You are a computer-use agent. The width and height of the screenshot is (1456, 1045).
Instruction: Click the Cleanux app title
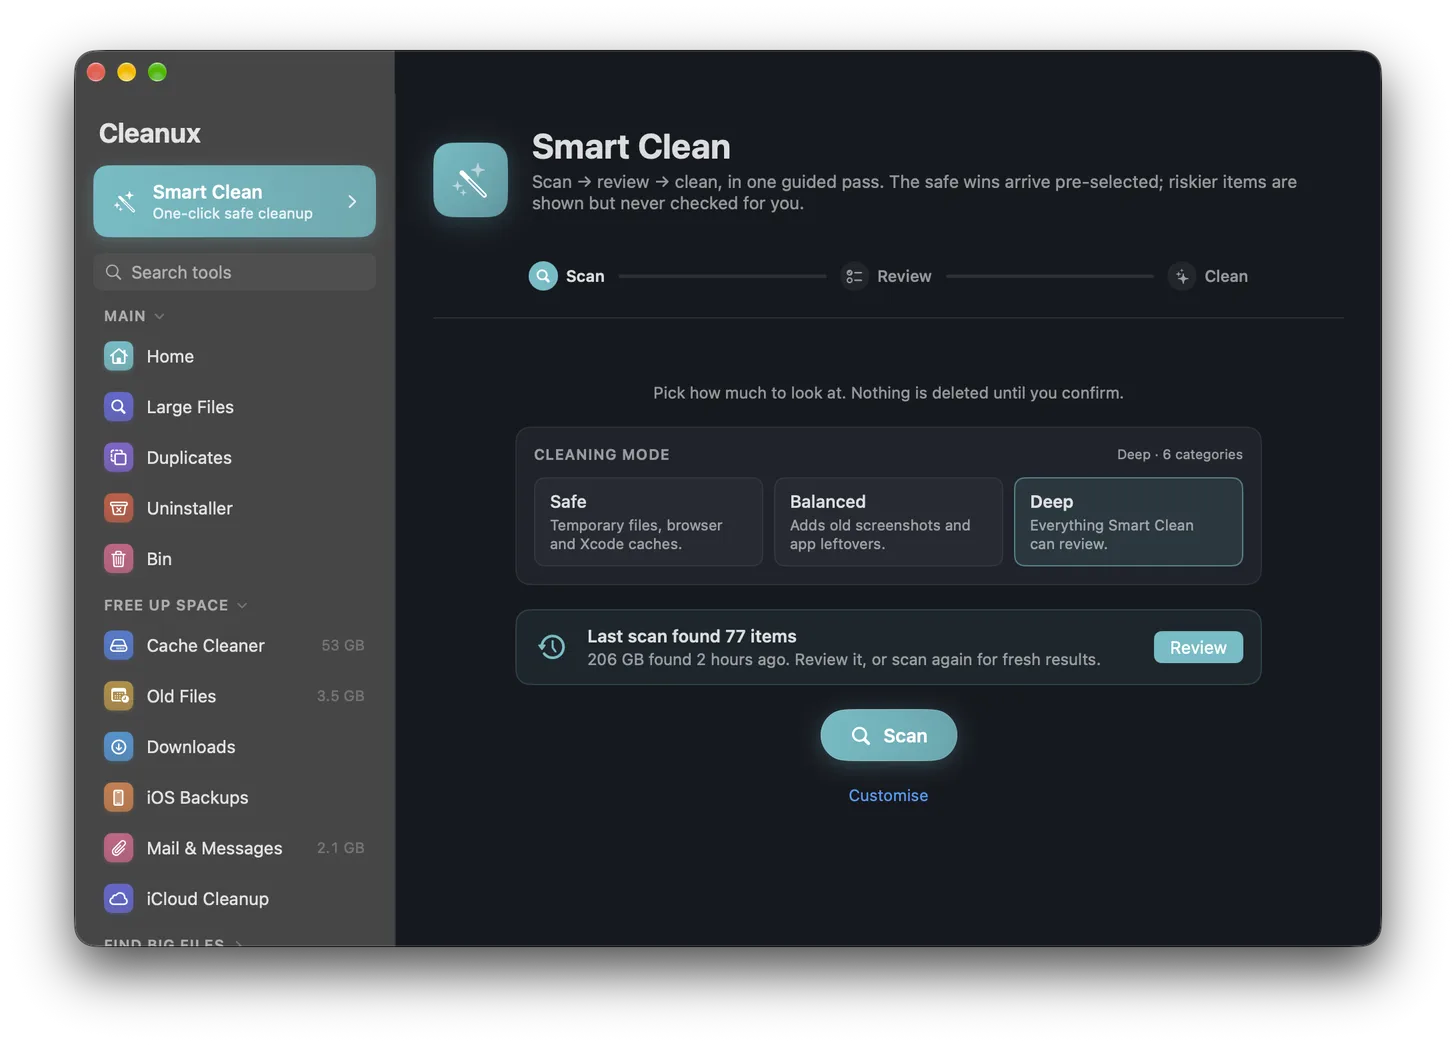coord(150,133)
